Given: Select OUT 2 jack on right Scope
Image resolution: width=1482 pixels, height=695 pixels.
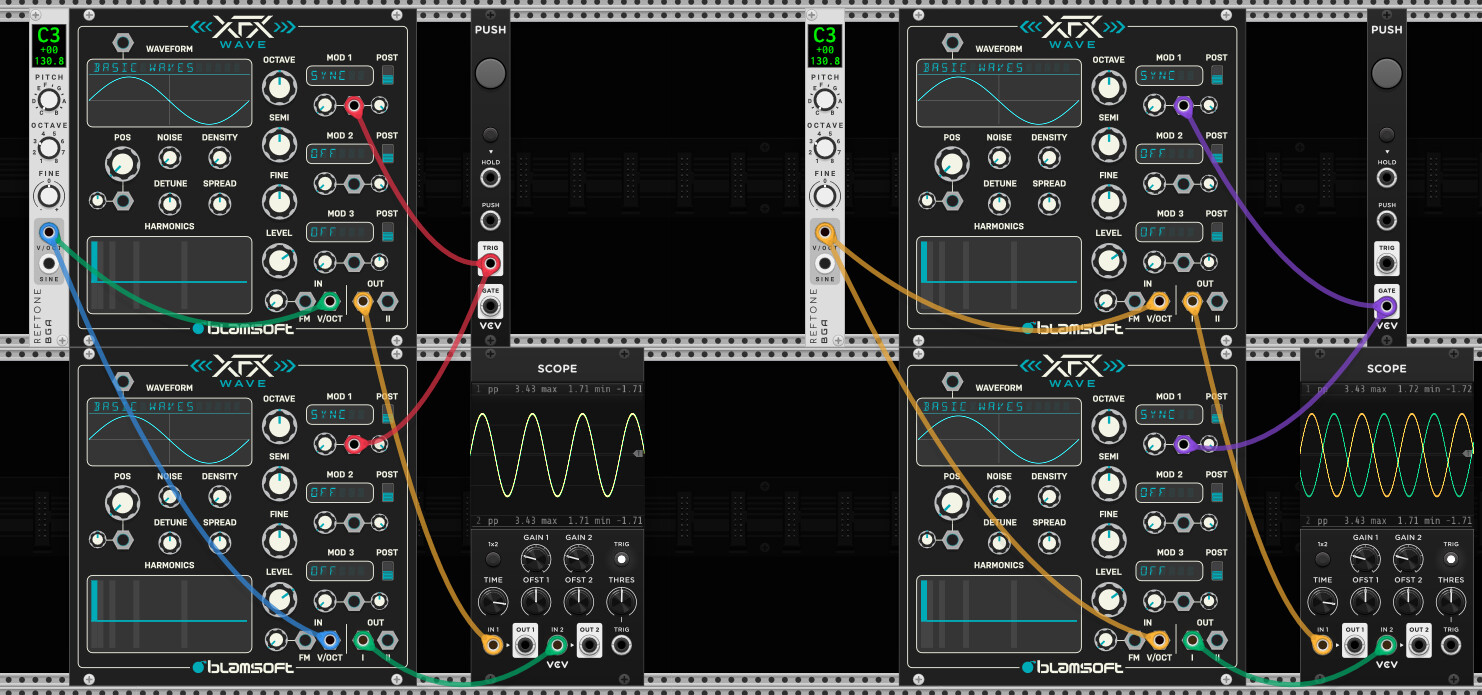Looking at the screenshot, I should coord(1419,645).
